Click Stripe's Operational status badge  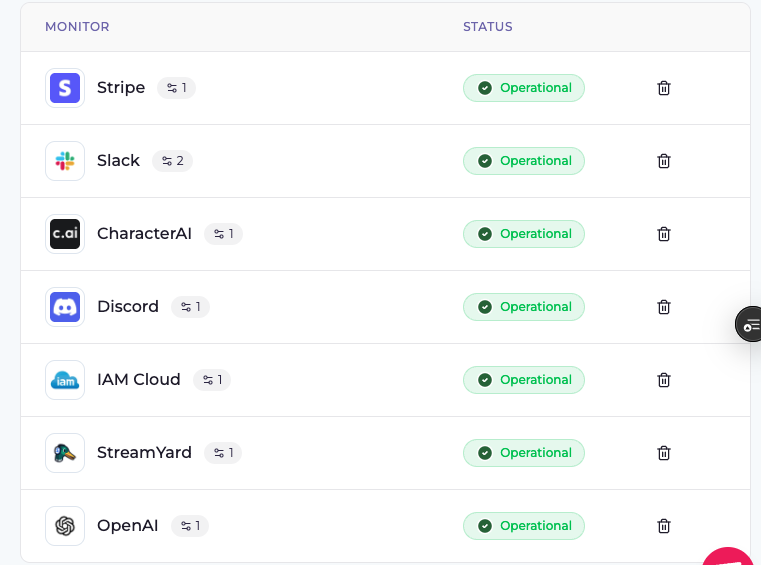point(524,88)
